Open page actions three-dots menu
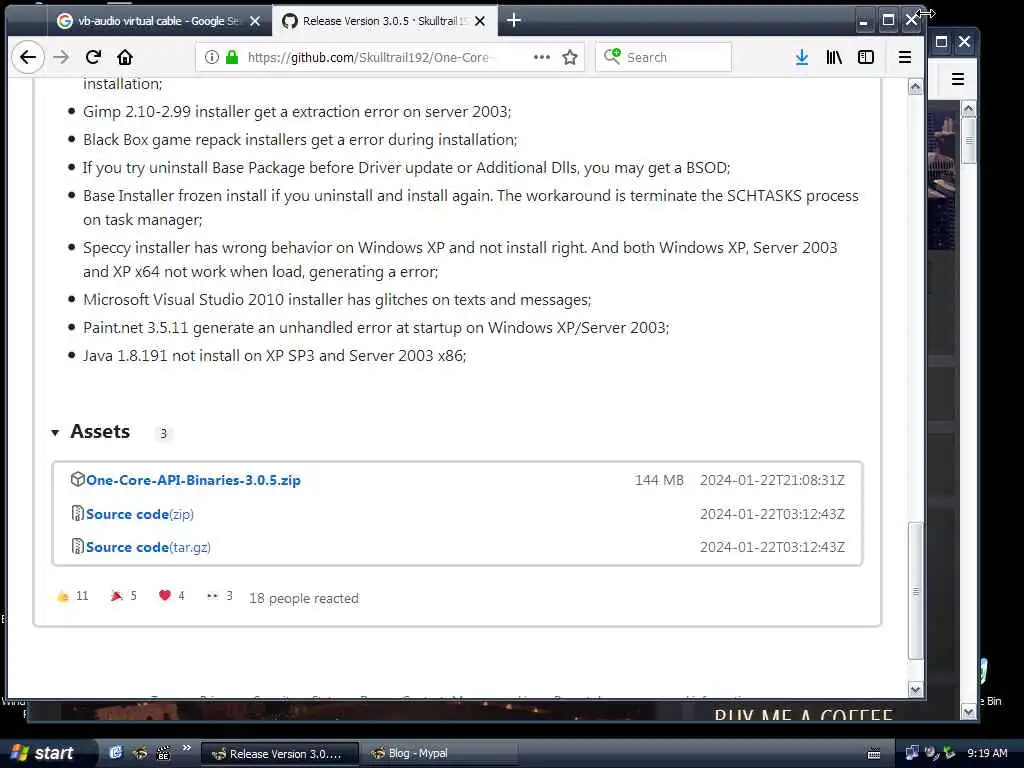This screenshot has height=768, width=1024. (541, 57)
